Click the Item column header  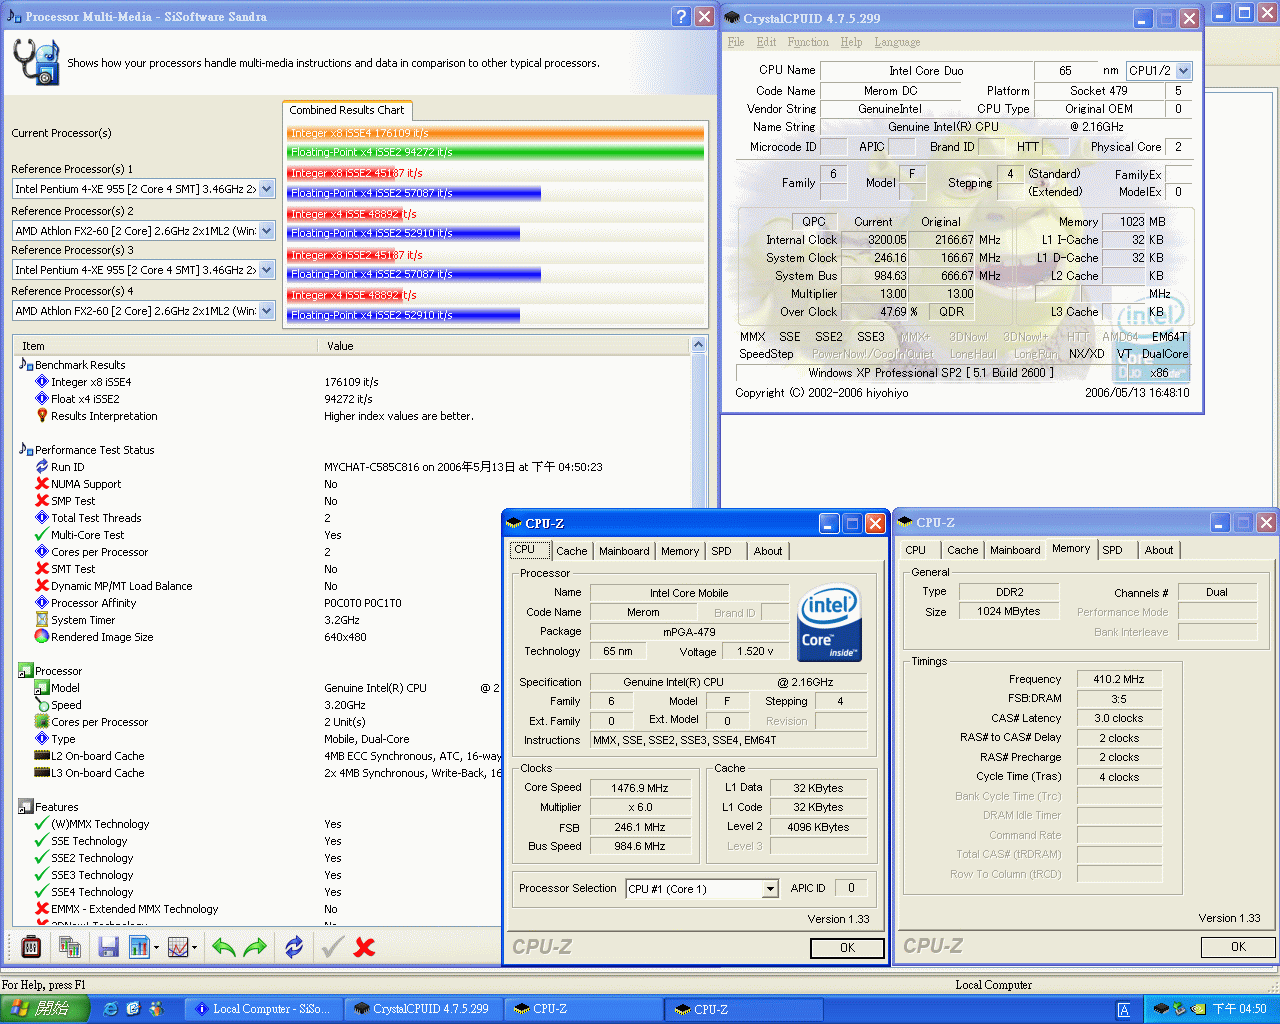[x=163, y=346]
